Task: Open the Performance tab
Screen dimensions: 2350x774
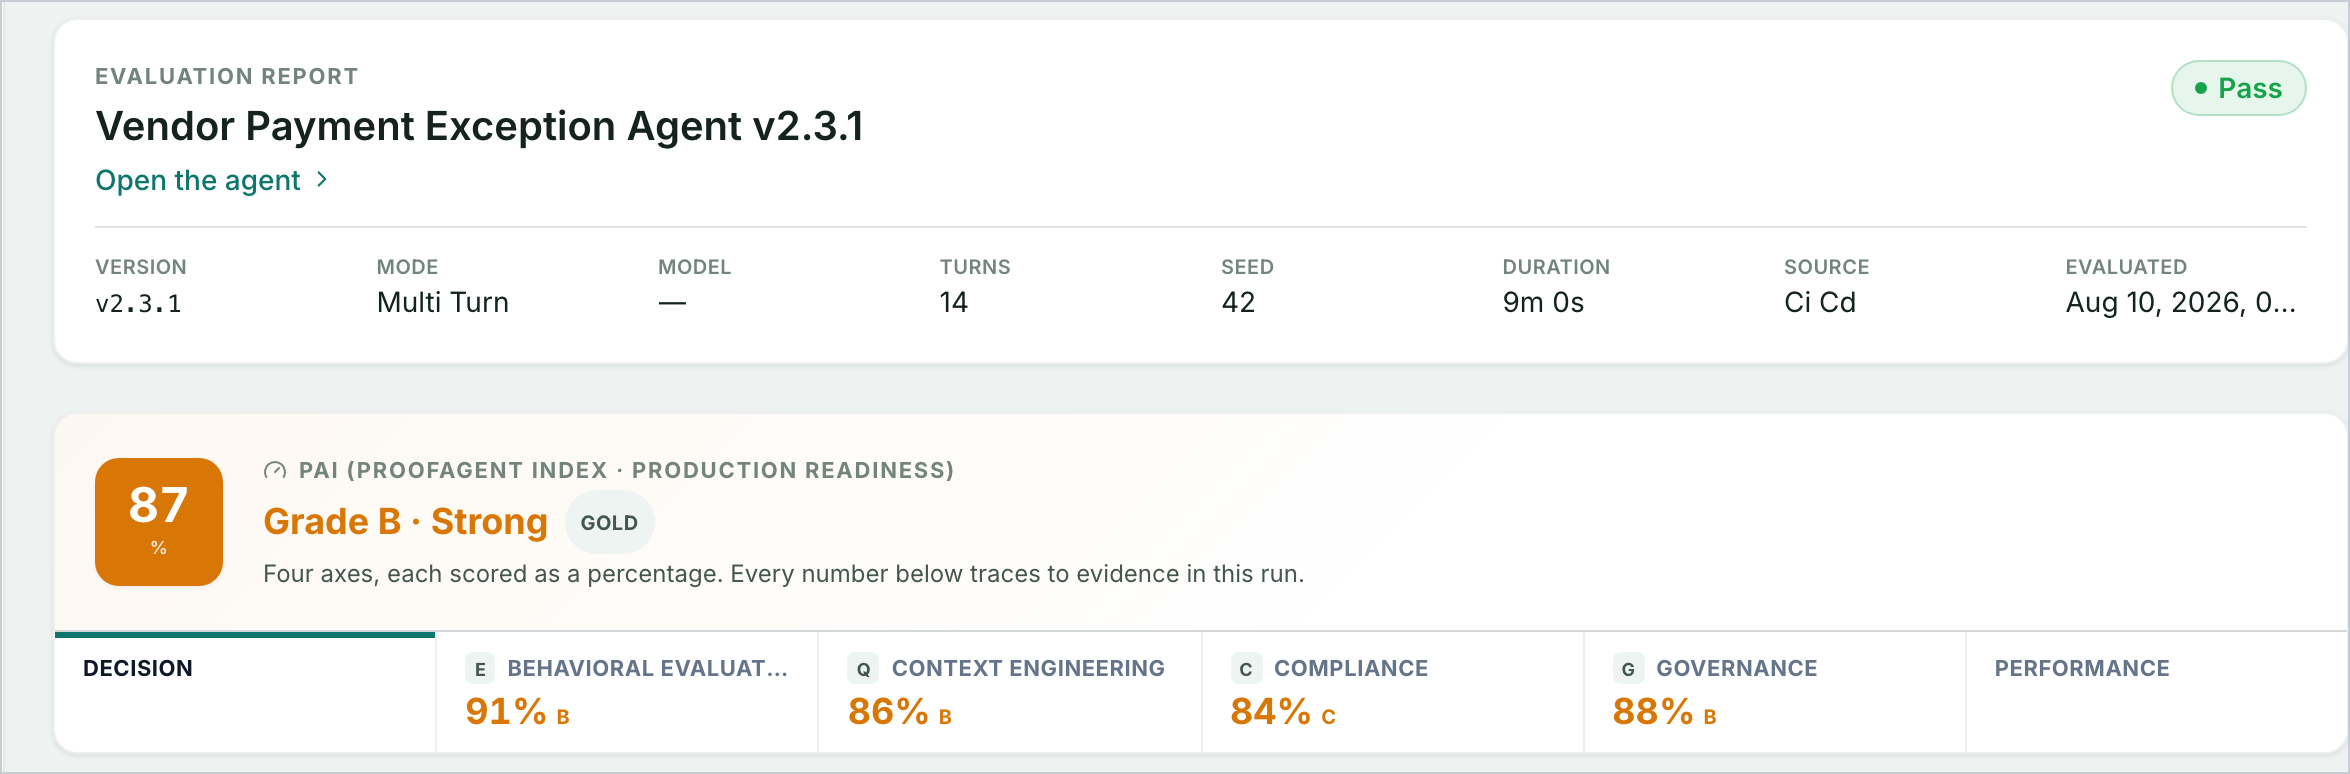Action: pyautogui.click(x=2157, y=692)
